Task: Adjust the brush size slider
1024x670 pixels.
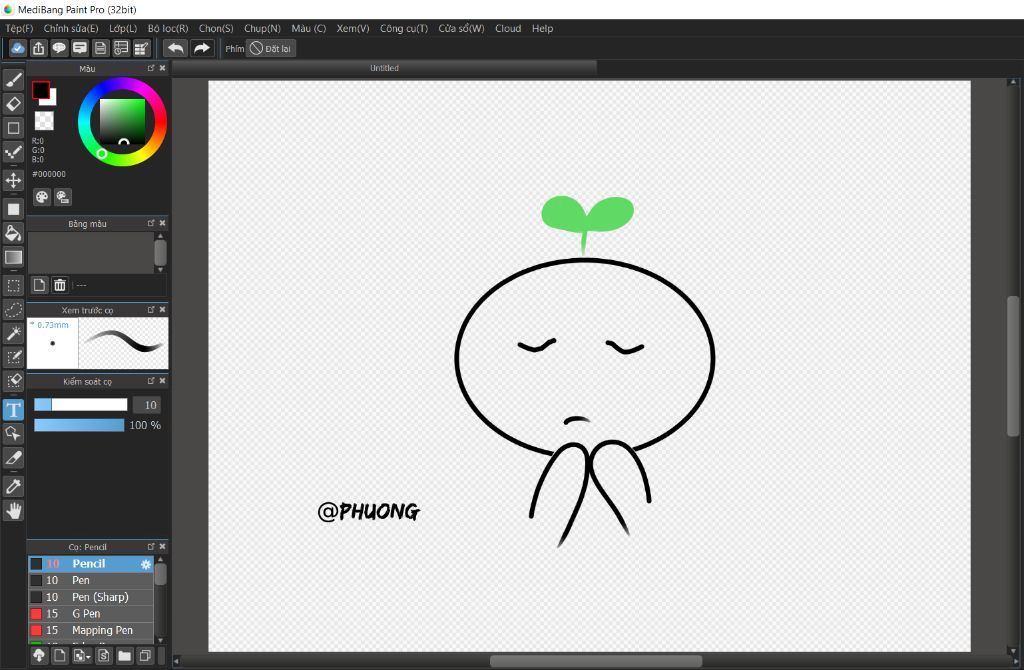Action: pyautogui.click(x=80, y=405)
